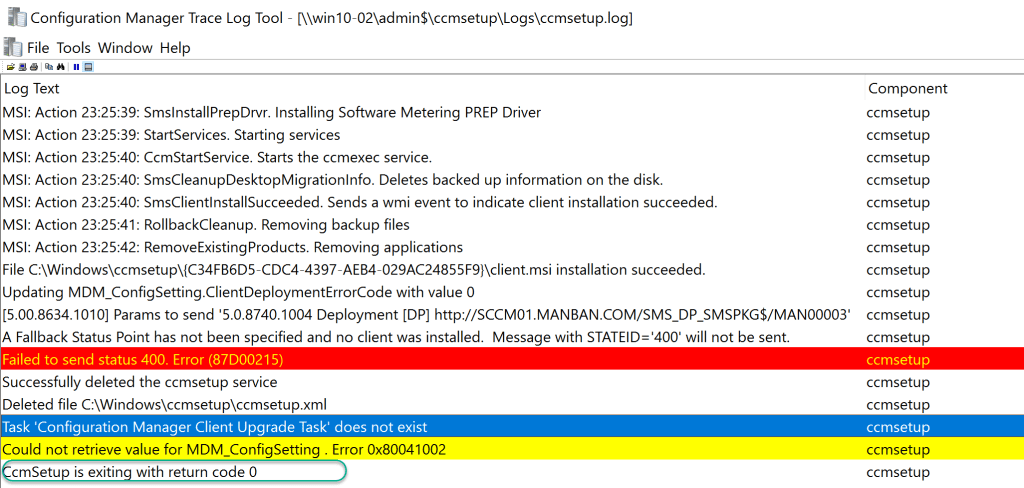
Task: Sort by the Component column header
Action: 907,88
